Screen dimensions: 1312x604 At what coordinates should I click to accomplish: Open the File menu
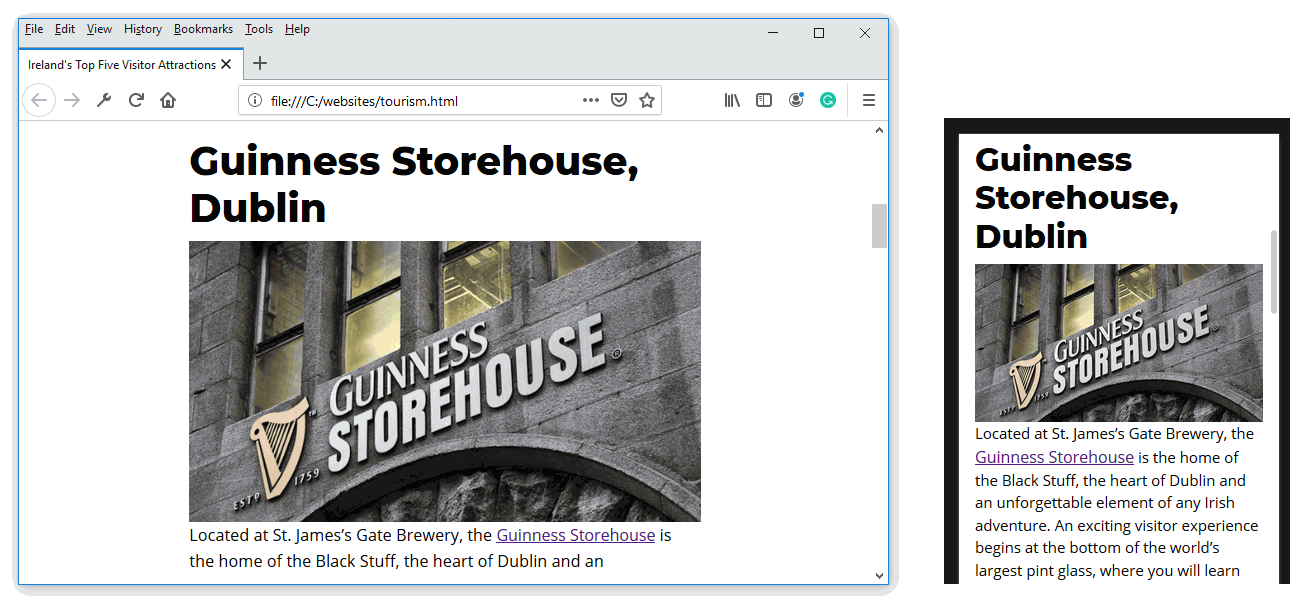34,29
